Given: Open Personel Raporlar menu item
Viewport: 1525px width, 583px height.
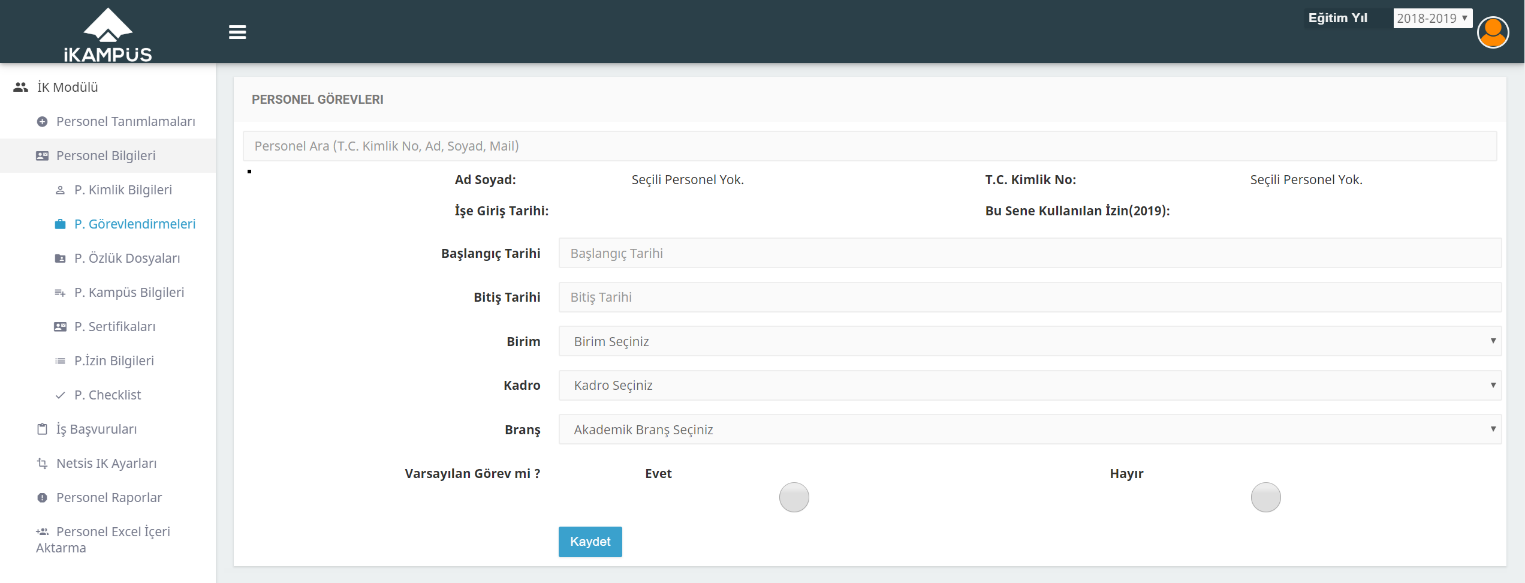Looking at the screenshot, I should (108, 498).
